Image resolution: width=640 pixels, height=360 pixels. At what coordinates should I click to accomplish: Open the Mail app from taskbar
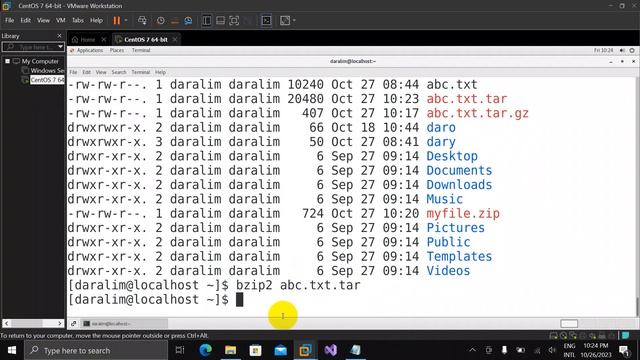(x=281, y=350)
